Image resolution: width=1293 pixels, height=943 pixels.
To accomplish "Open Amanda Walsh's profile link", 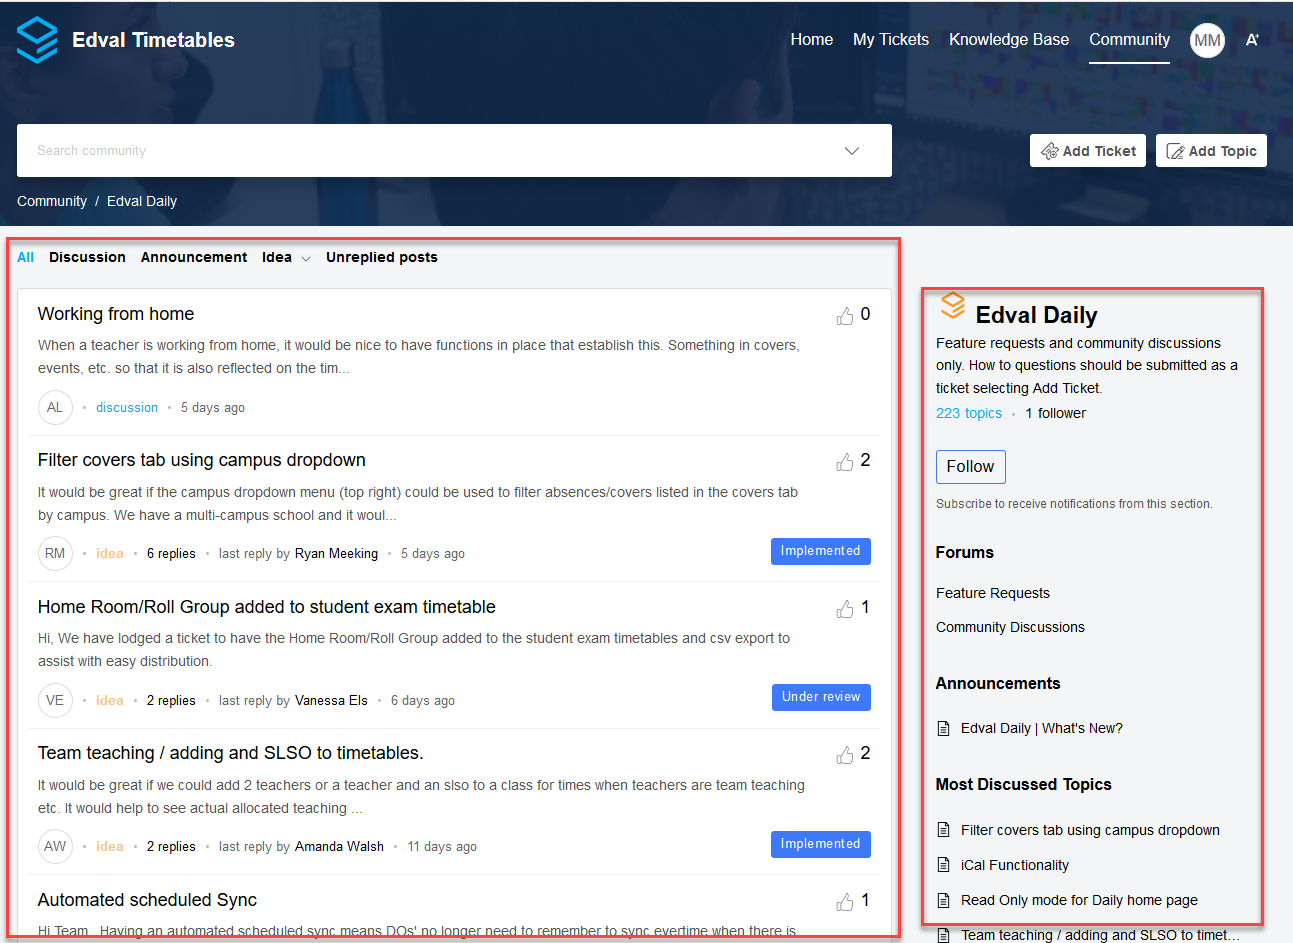I will click(339, 846).
